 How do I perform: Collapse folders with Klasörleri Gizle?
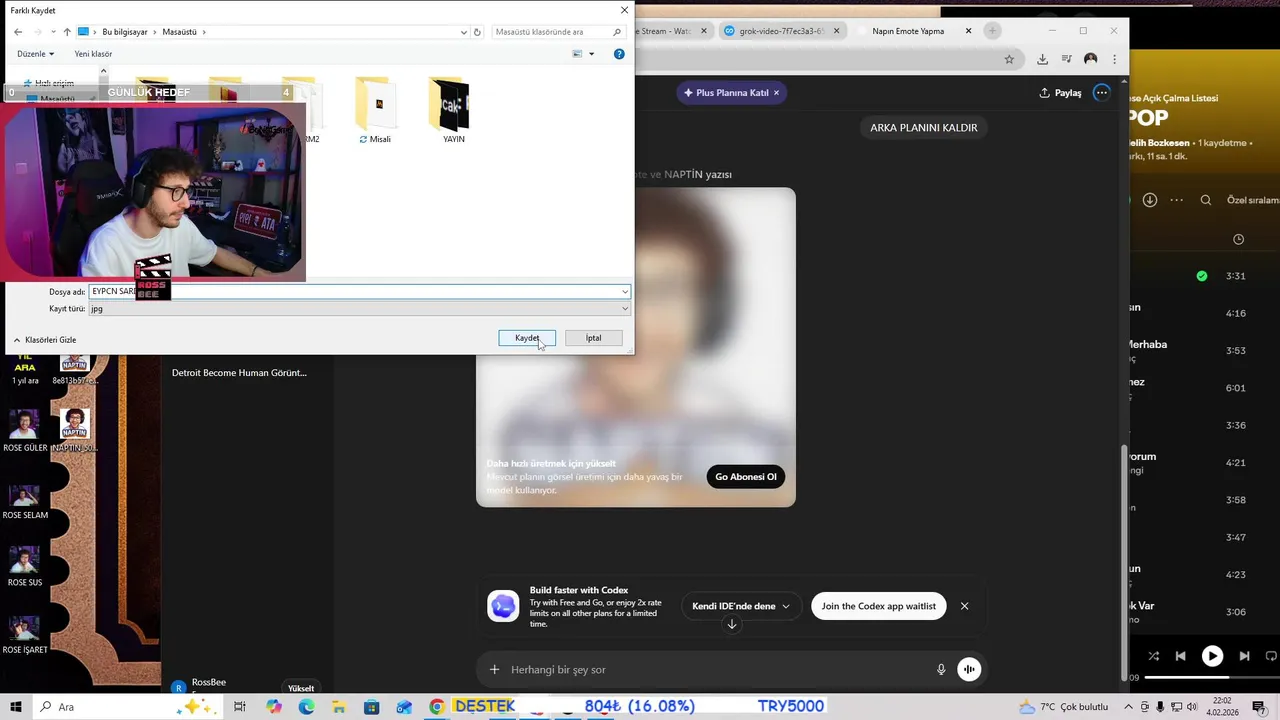point(45,340)
